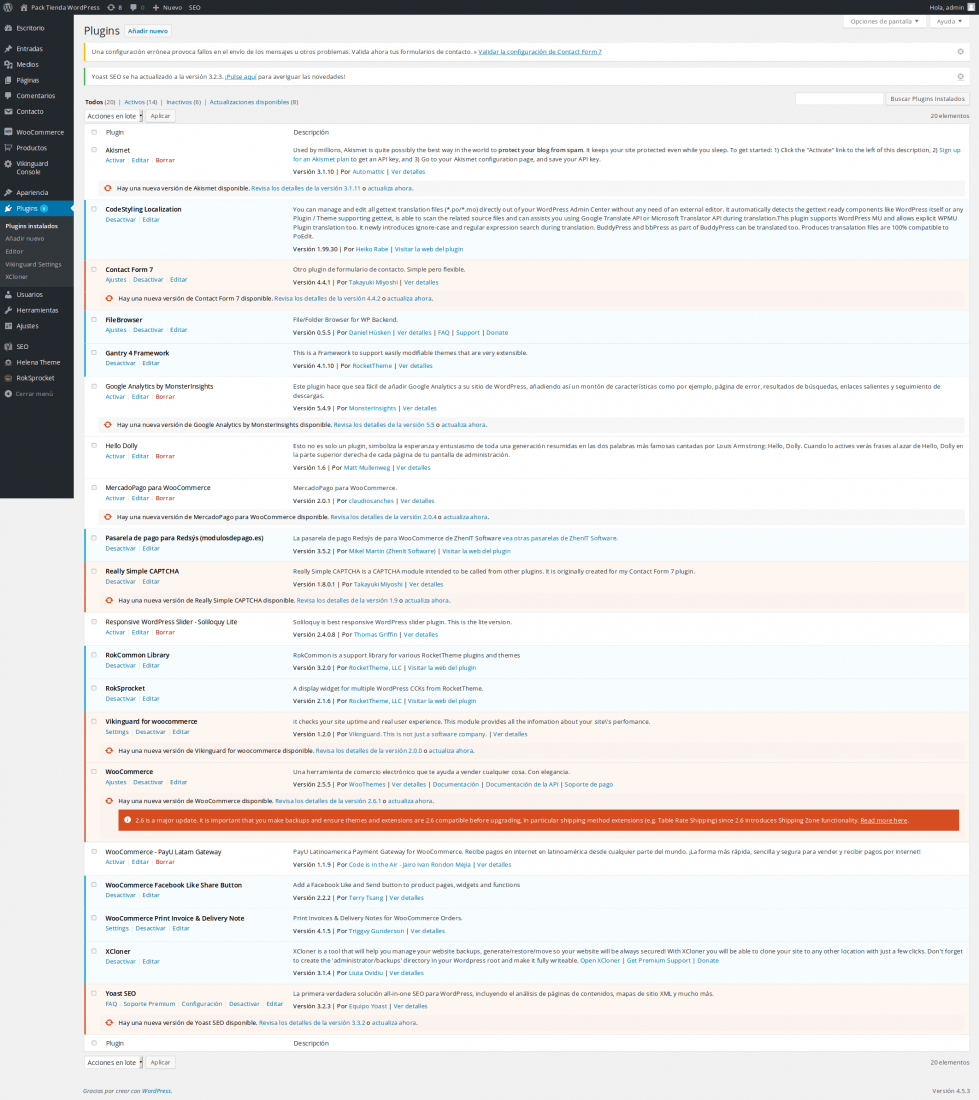Image resolution: width=979 pixels, height=1100 pixels.
Task: Click the Cerrar menú collapse icon
Action: pos(8,394)
